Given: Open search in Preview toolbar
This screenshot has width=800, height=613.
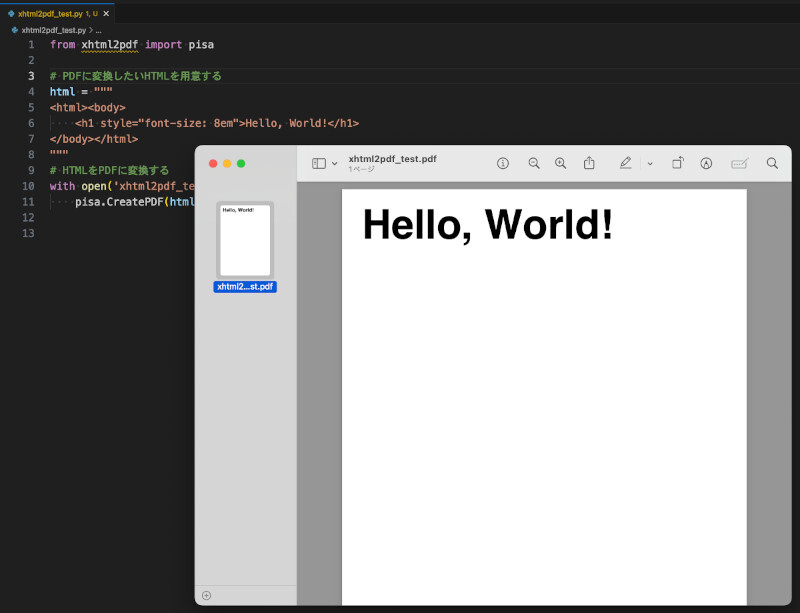Looking at the screenshot, I should [x=772, y=163].
